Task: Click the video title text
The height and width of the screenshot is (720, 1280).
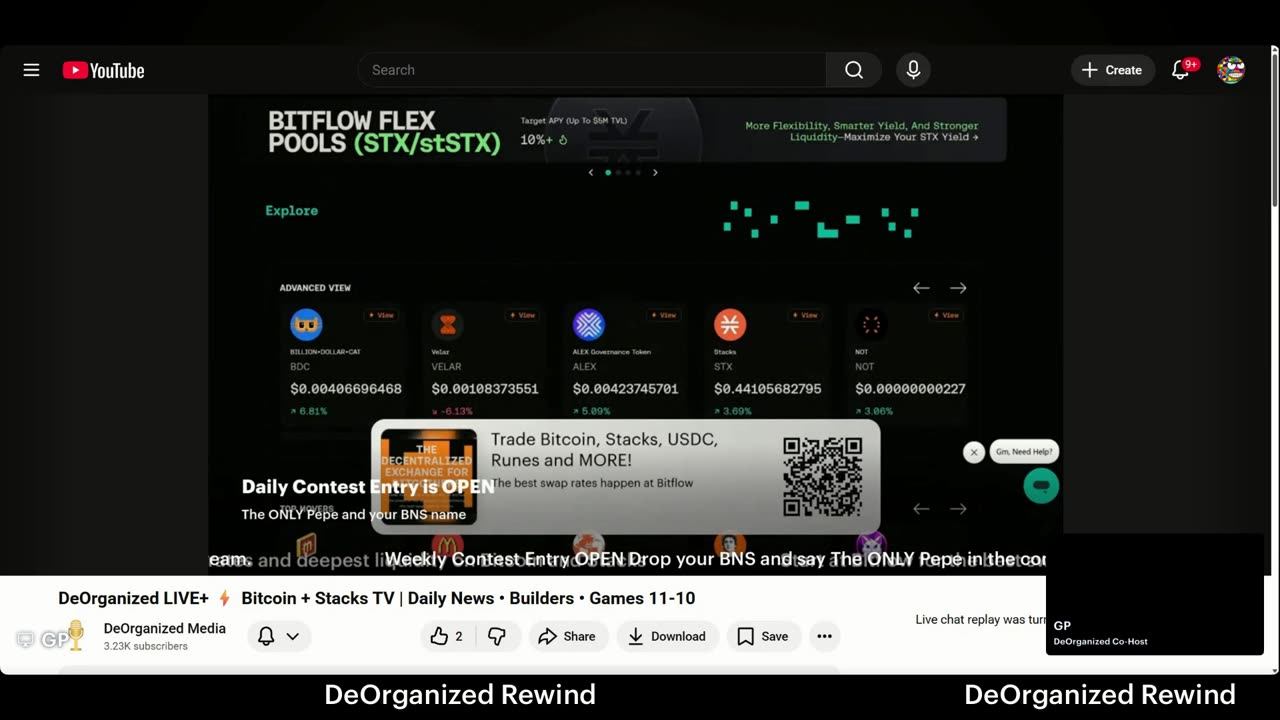Action: click(376, 598)
